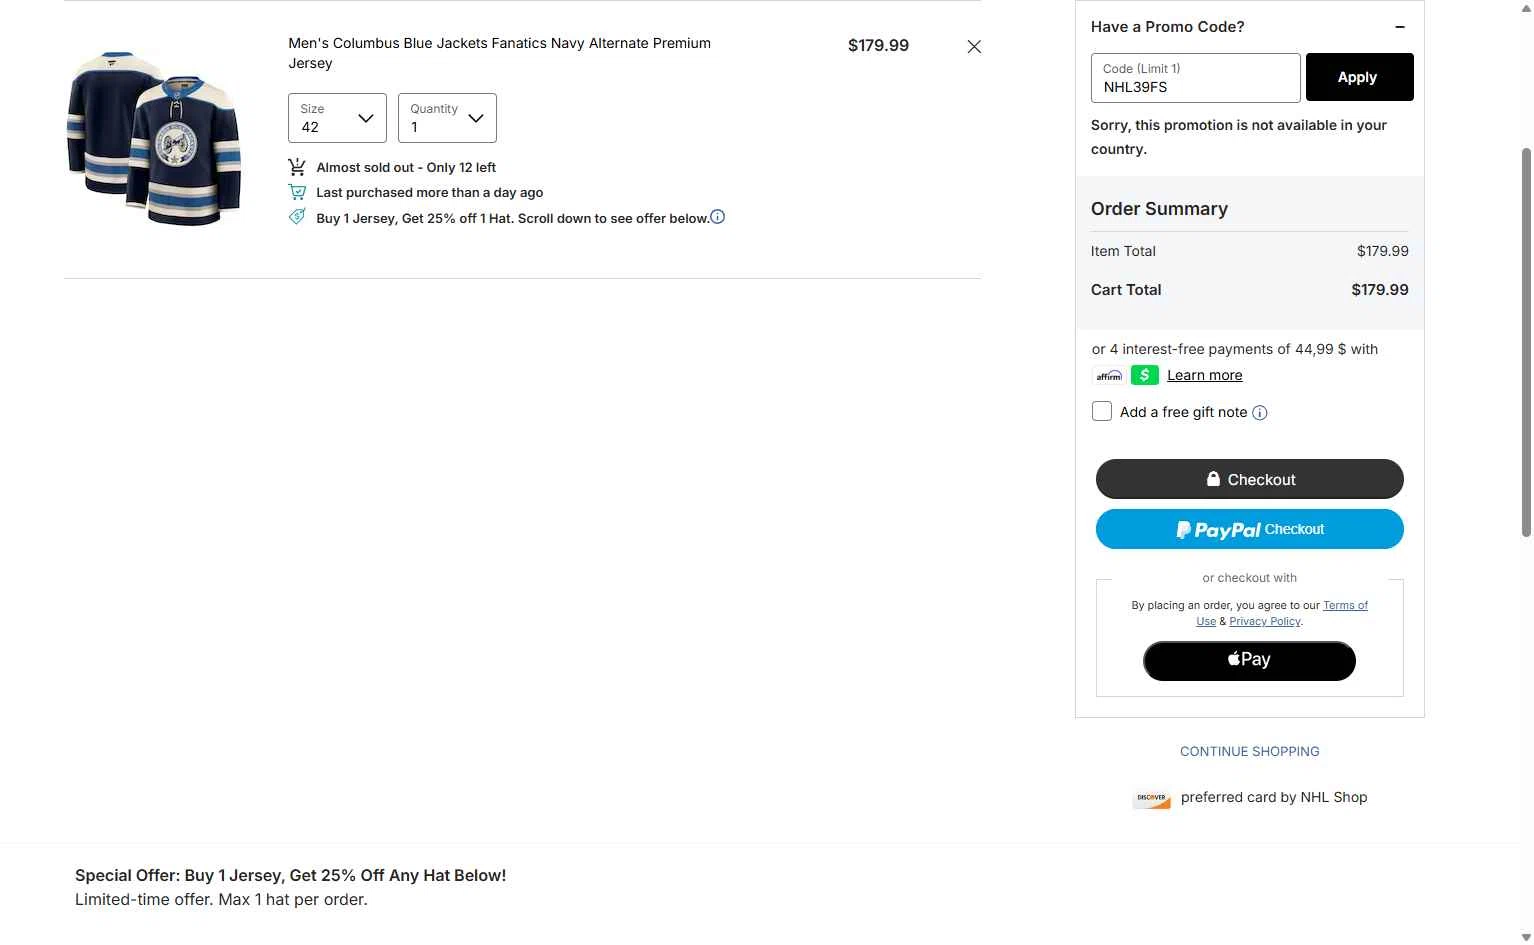Check out using Apple Pay
The width and height of the screenshot is (1534, 945).
pos(1249,660)
